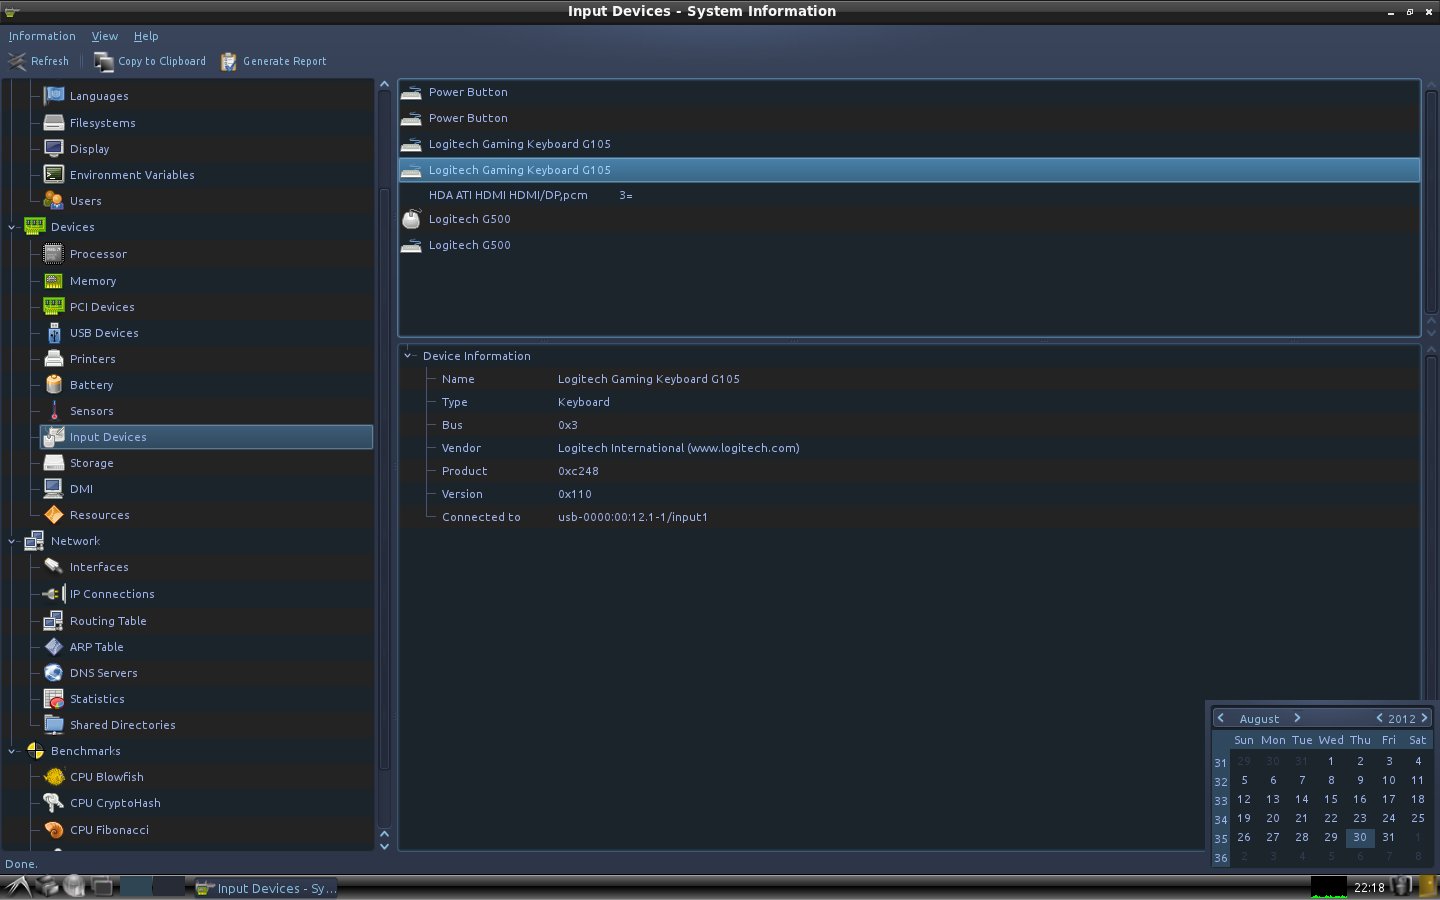The height and width of the screenshot is (900, 1440).
Task: Select the Interfaces network icon
Action: click(54, 567)
